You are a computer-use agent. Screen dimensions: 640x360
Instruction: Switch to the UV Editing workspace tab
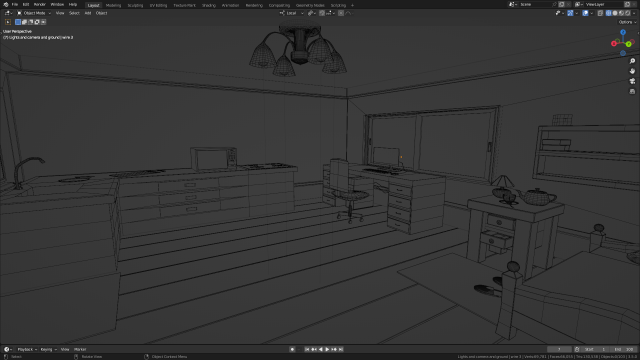pyautogui.click(x=158, y=5)
